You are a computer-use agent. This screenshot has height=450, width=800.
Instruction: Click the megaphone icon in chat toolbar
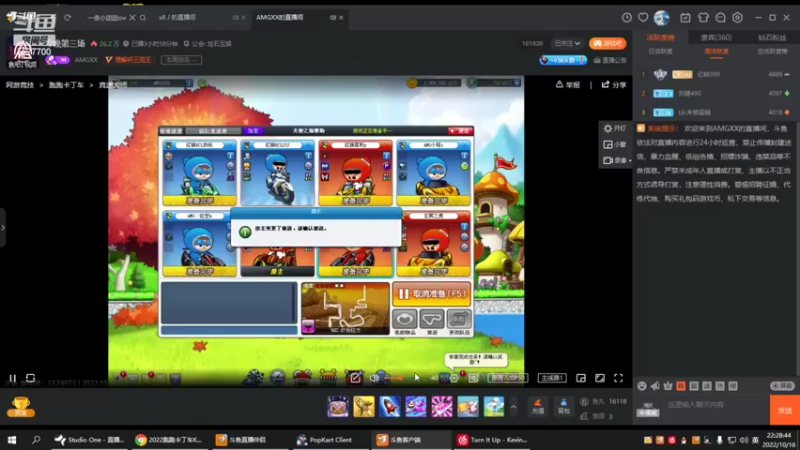pos(655,386)
